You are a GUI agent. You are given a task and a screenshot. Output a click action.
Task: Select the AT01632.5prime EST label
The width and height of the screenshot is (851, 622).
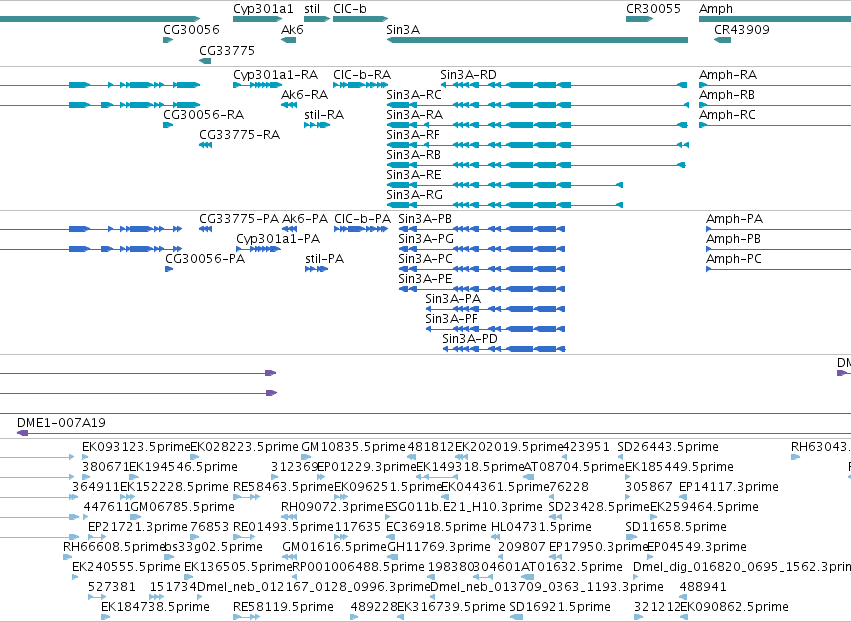coord(571,567)
